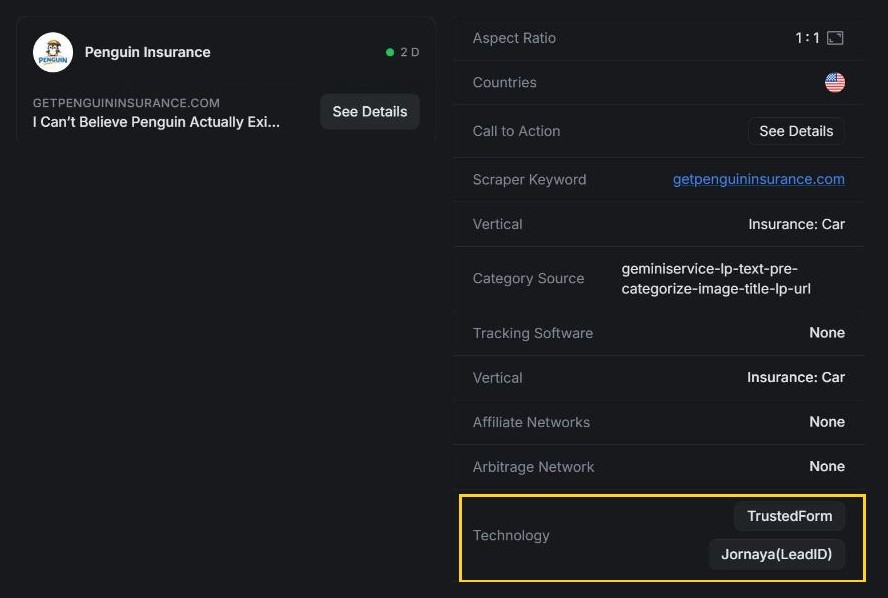Select the Jornaya(LeadID) technology tag
The image size is (888, 598).
[776, 554]
